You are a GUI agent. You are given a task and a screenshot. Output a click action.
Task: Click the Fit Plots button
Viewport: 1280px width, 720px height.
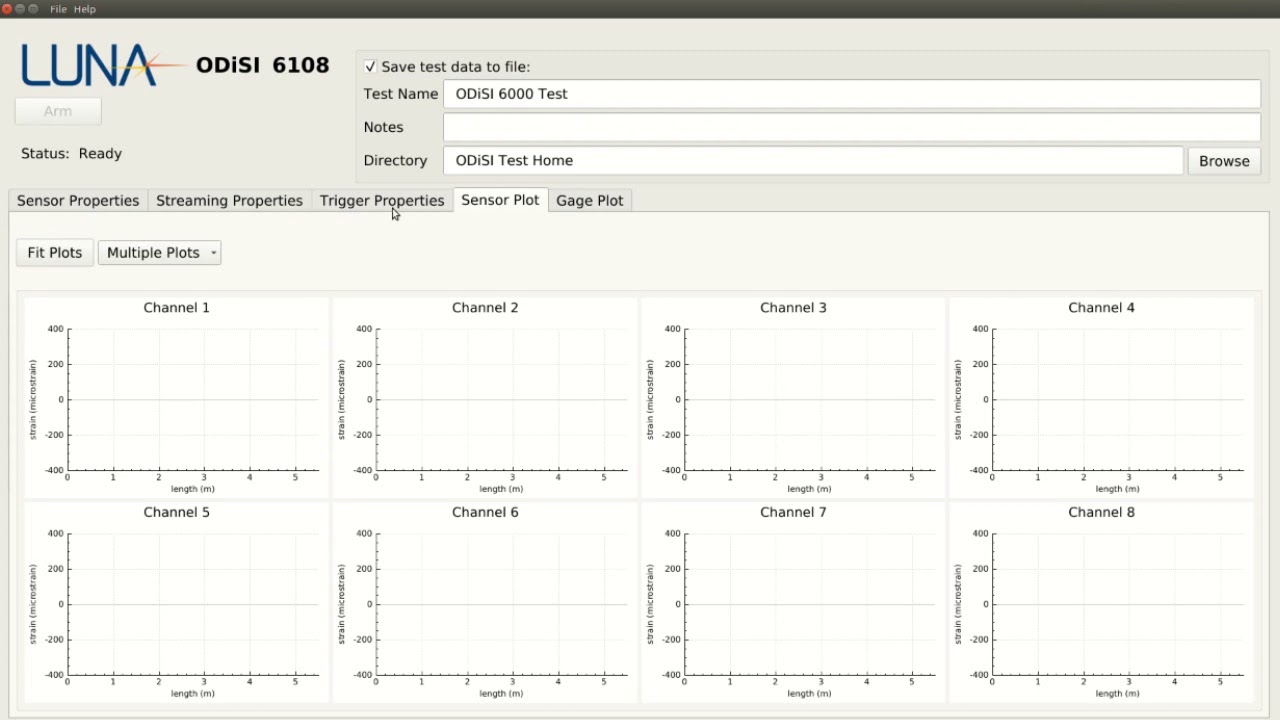point(55,253)
